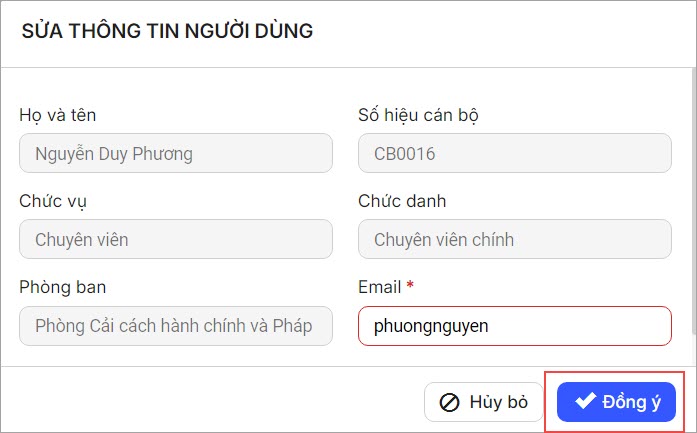The image size is (697, 433).
Task: Confirm changes with the Đồng ý button
Action: pos(616,402)
